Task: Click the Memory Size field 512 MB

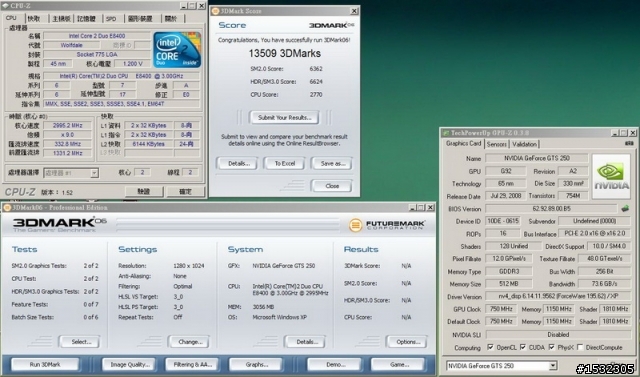Action: [x=509, y=284]
